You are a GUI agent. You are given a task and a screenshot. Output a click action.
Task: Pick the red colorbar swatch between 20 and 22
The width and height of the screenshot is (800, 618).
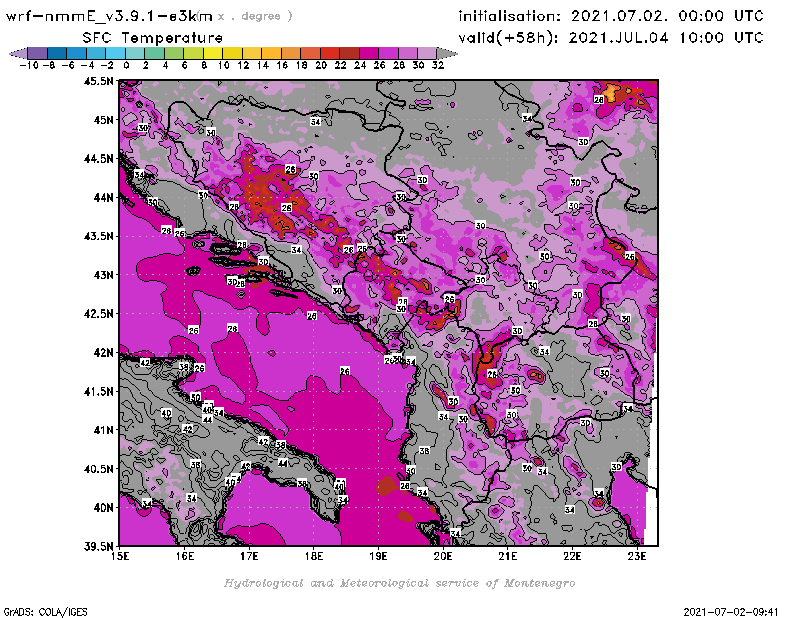tap(330, 53)
